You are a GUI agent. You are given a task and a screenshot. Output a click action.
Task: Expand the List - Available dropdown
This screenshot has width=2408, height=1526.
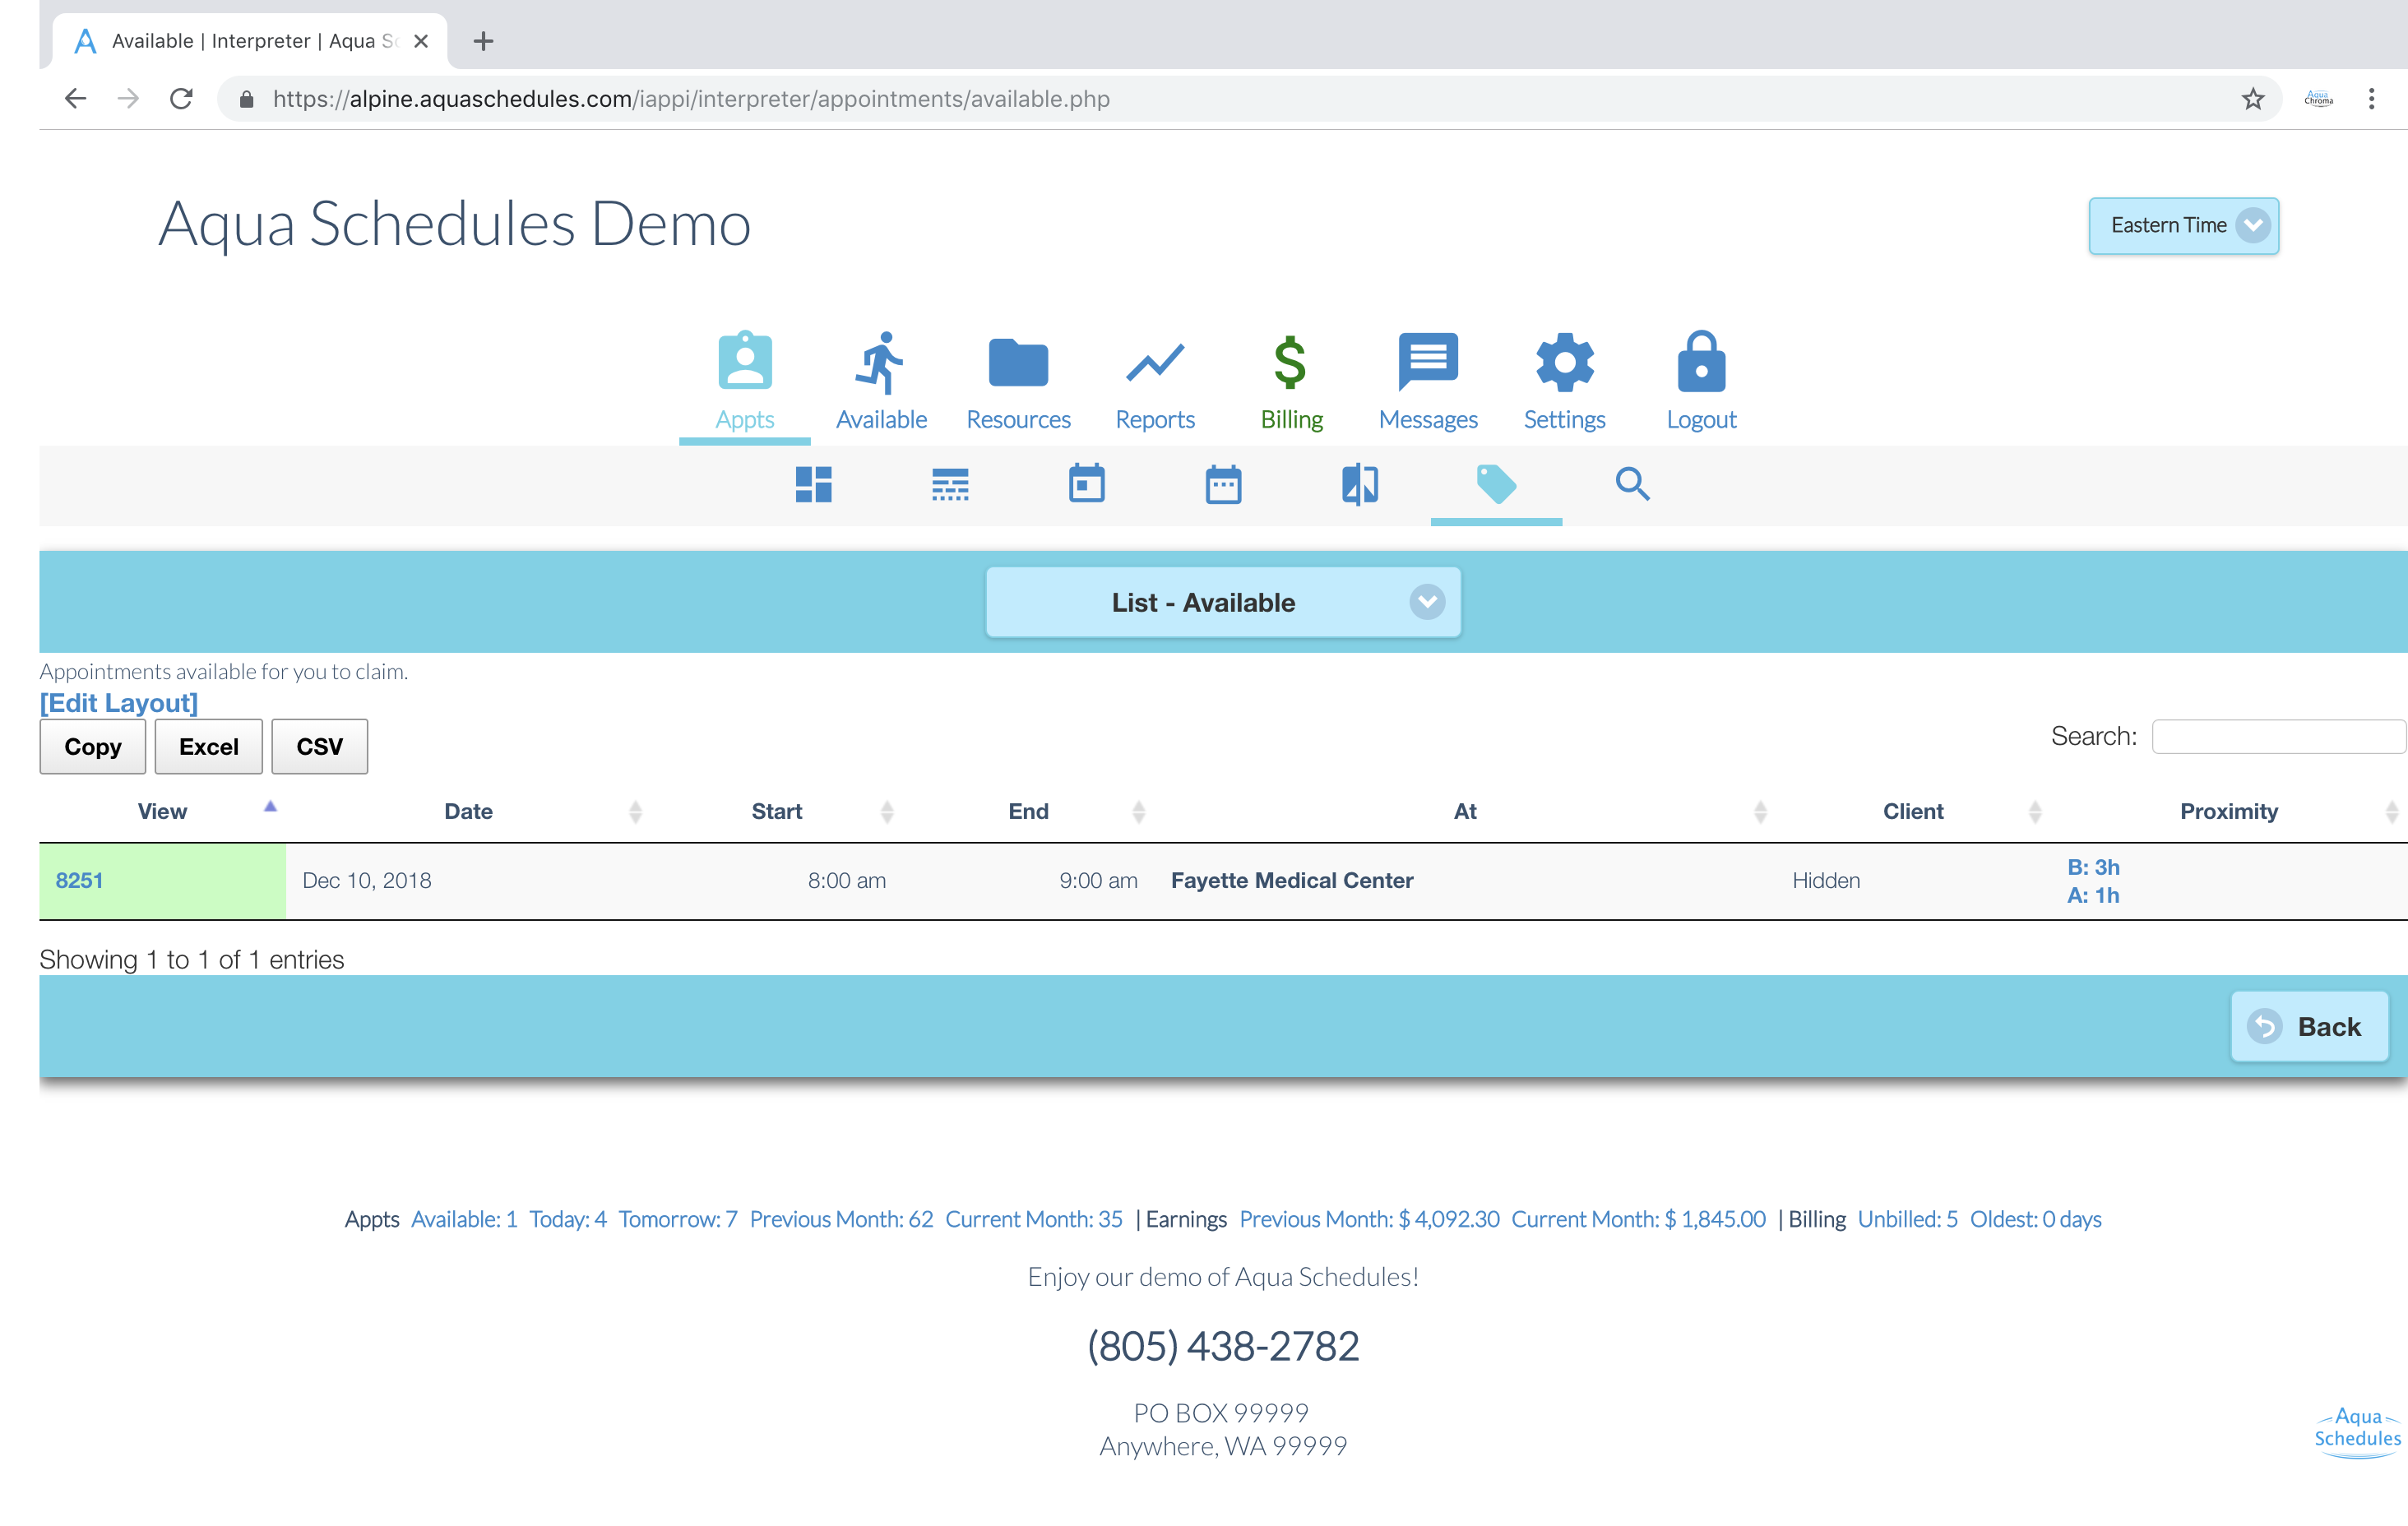pos(1223,602)
